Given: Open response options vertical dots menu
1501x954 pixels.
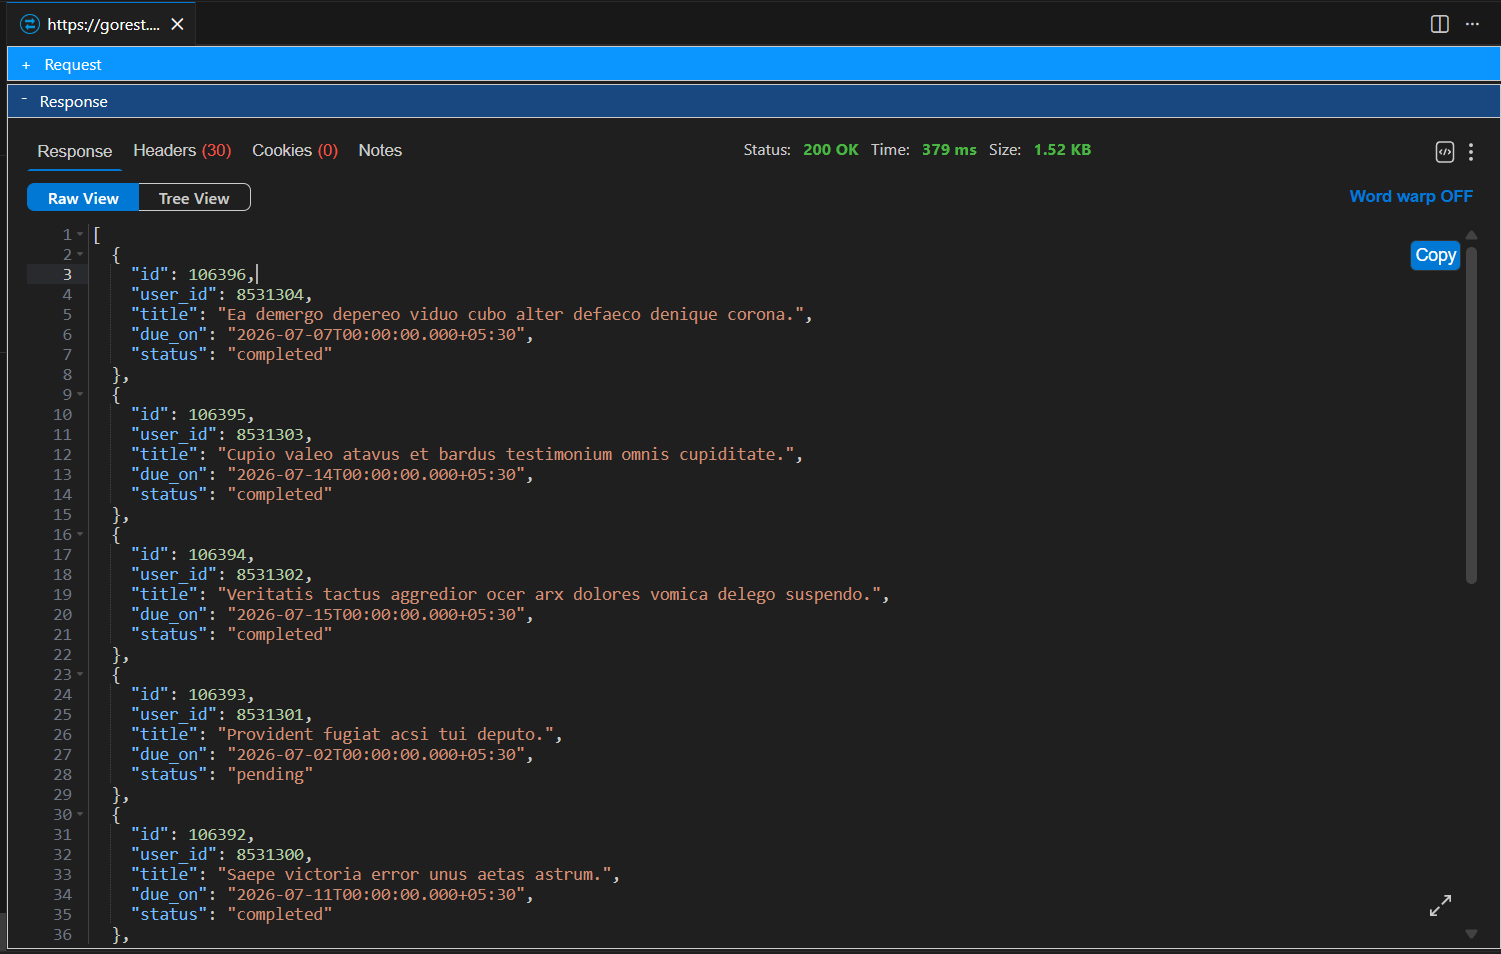Looking at the screenshot, I should (1471, 152).
